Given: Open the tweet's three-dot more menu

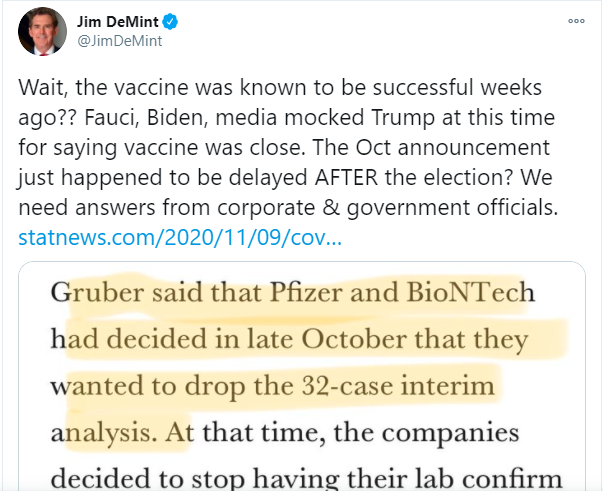Looking at the screenshot, I should pos(577,21).
